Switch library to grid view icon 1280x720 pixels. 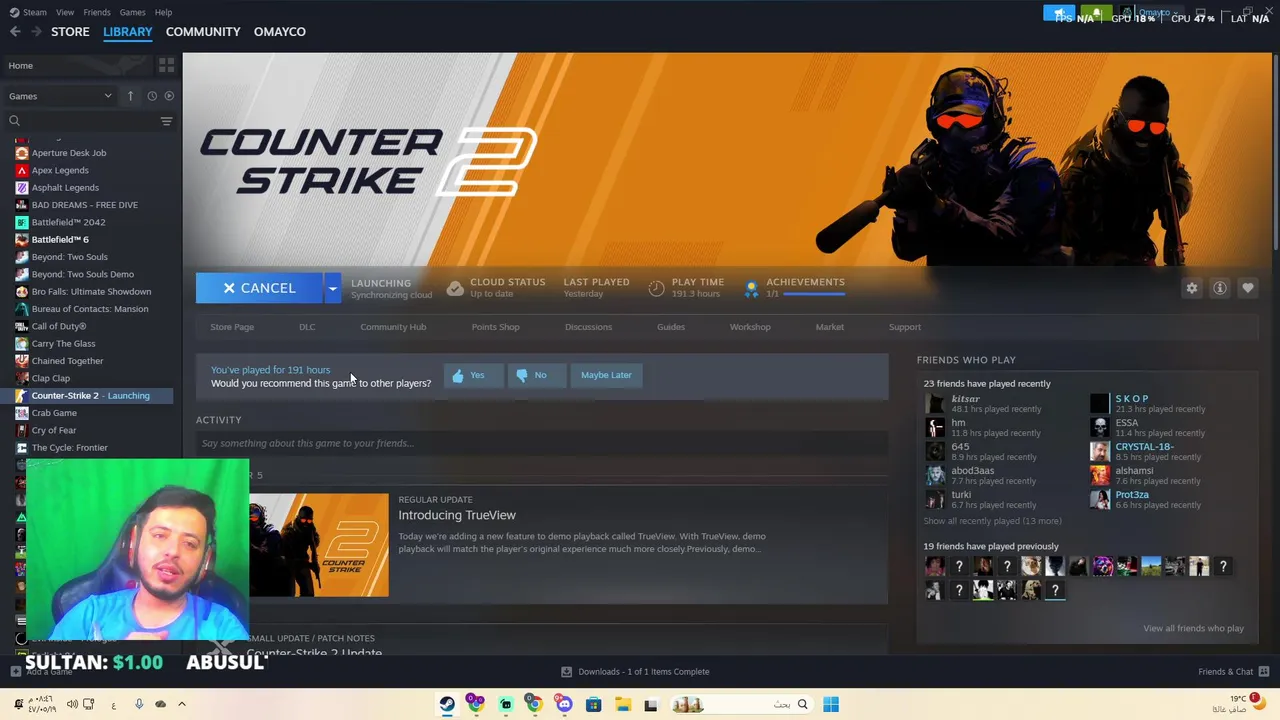pos(166,65)
